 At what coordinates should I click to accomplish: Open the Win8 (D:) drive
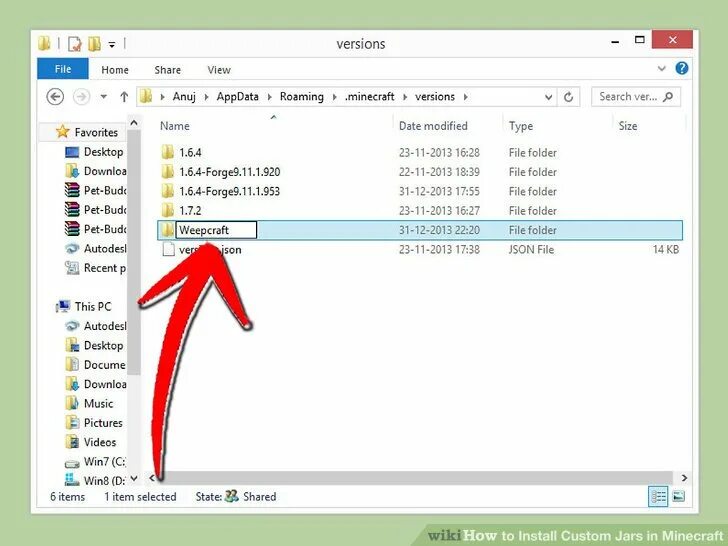[104, 481]
